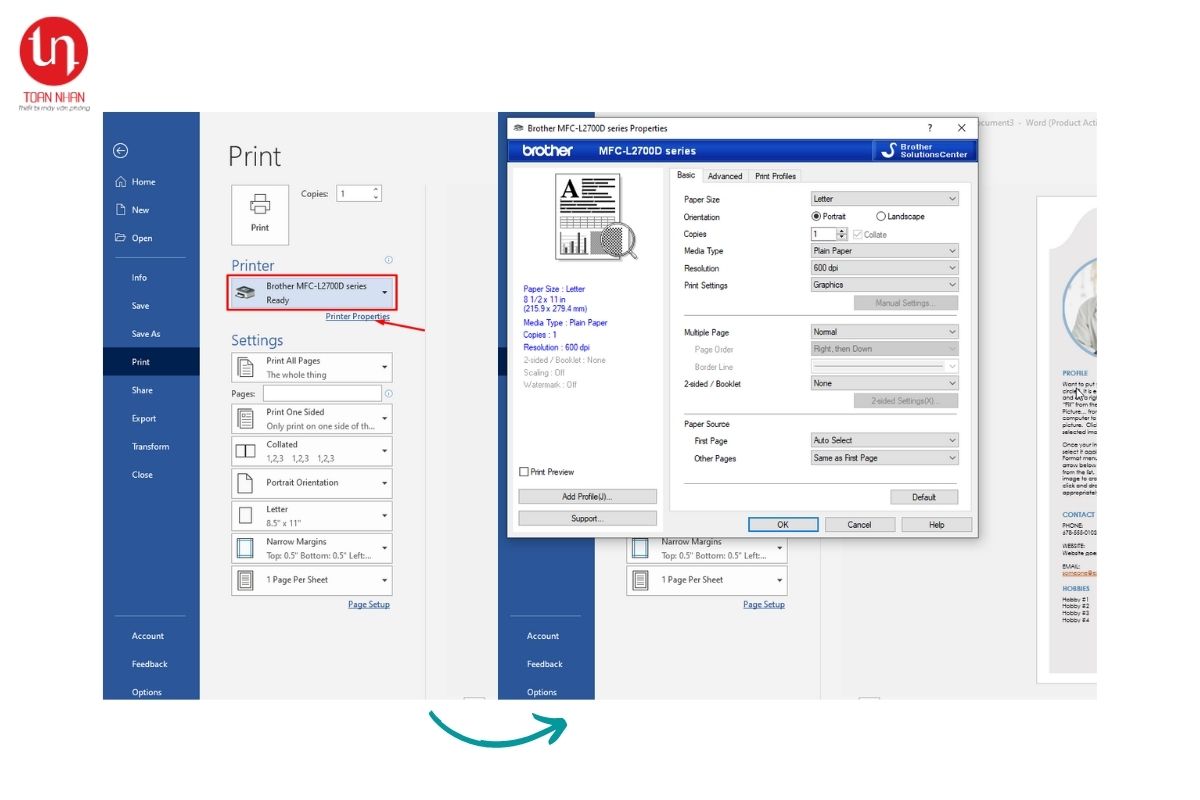The image size is (1200, 800).
Task: Click the Help button beside Cancel
Action: (937, 524)
